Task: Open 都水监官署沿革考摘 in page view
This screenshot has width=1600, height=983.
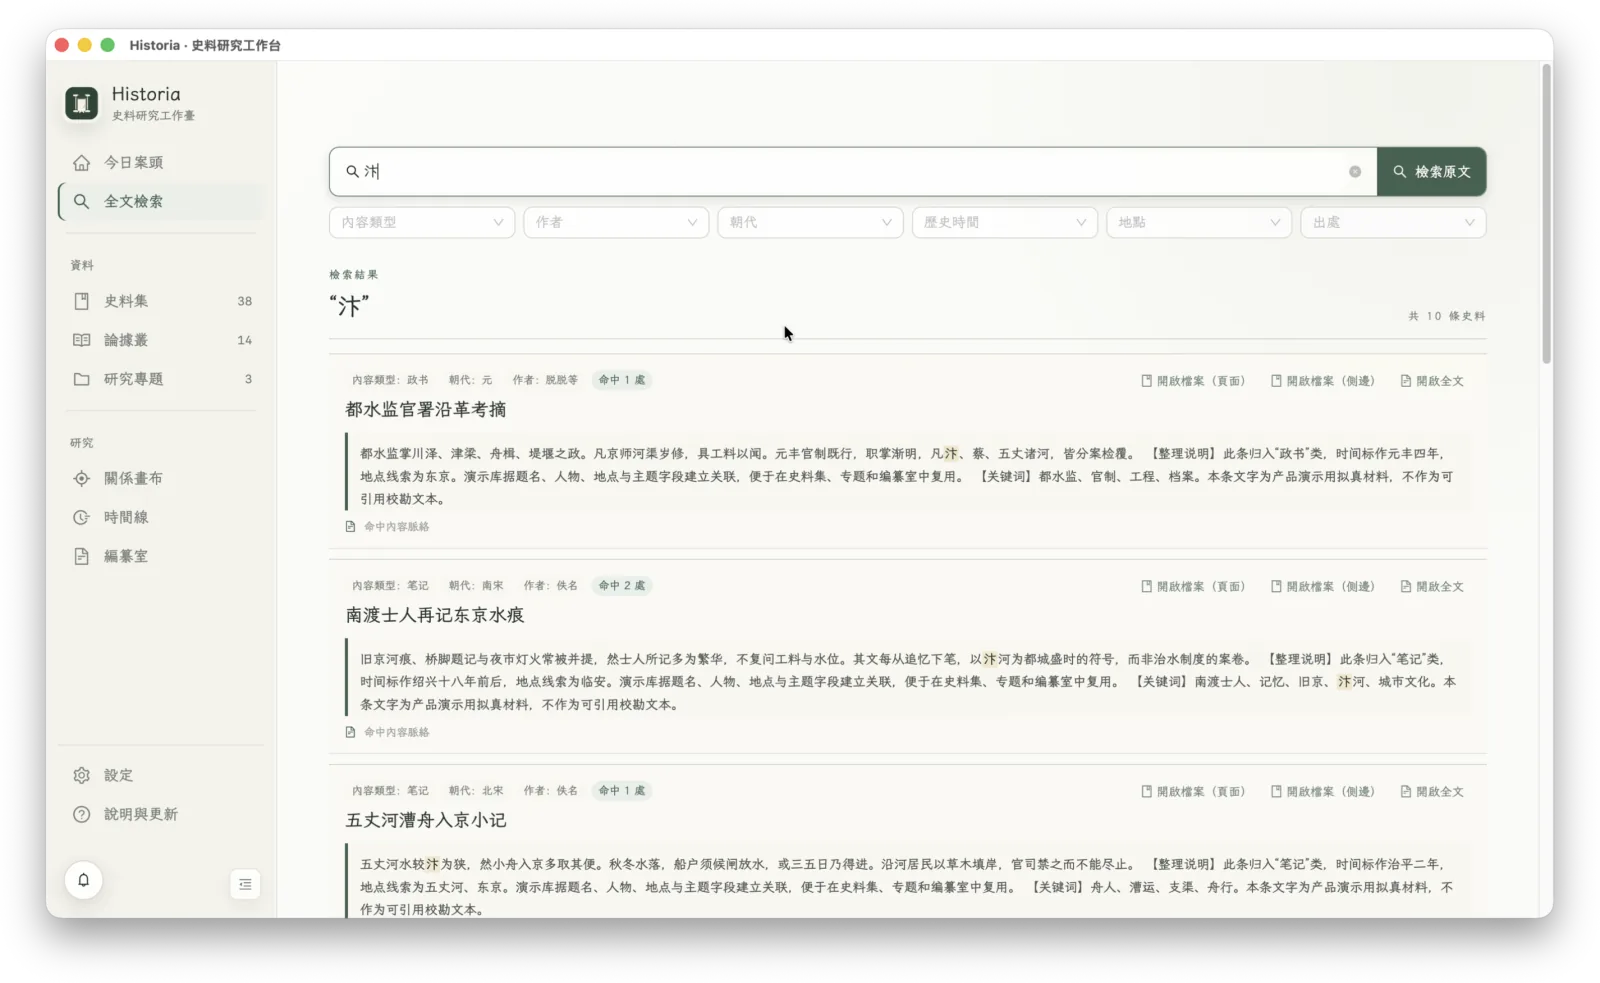Action: coord(1193,381)
